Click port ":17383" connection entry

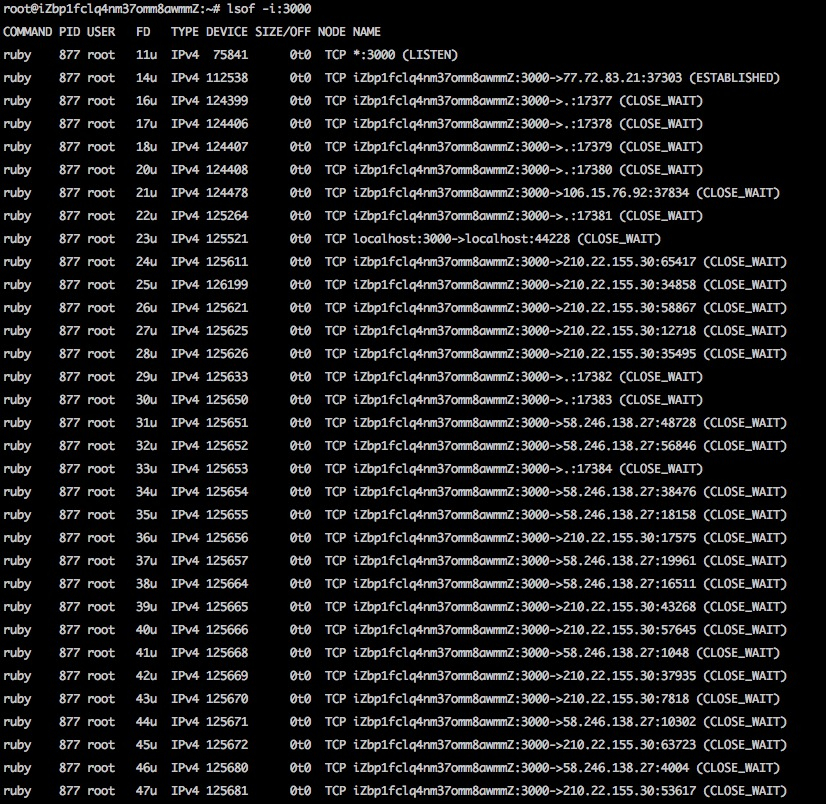coord(528,400)
